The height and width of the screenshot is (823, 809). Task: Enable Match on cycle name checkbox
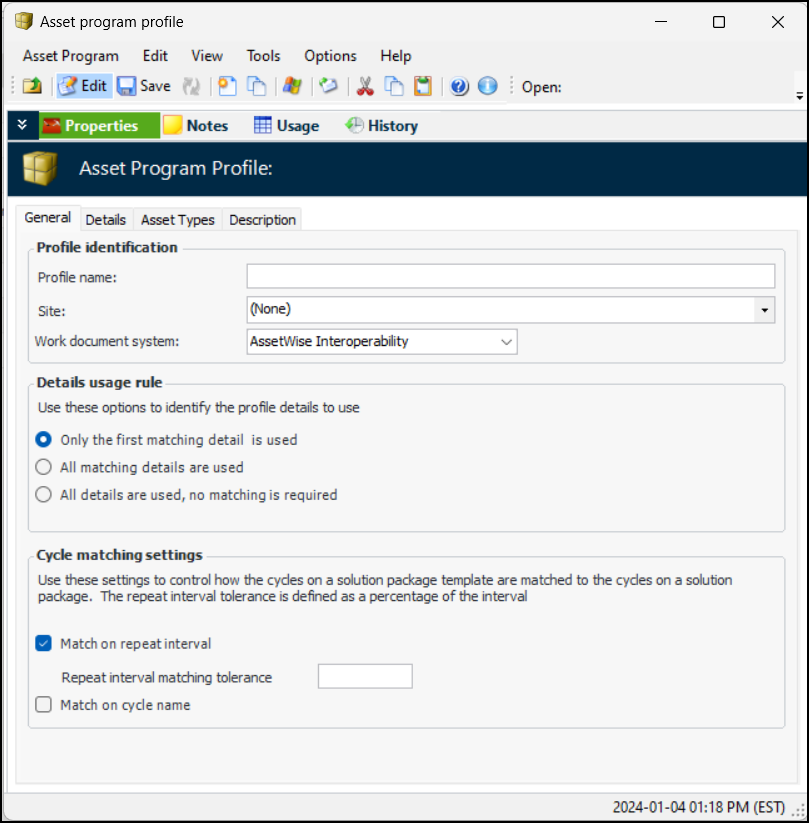(44, 704)
